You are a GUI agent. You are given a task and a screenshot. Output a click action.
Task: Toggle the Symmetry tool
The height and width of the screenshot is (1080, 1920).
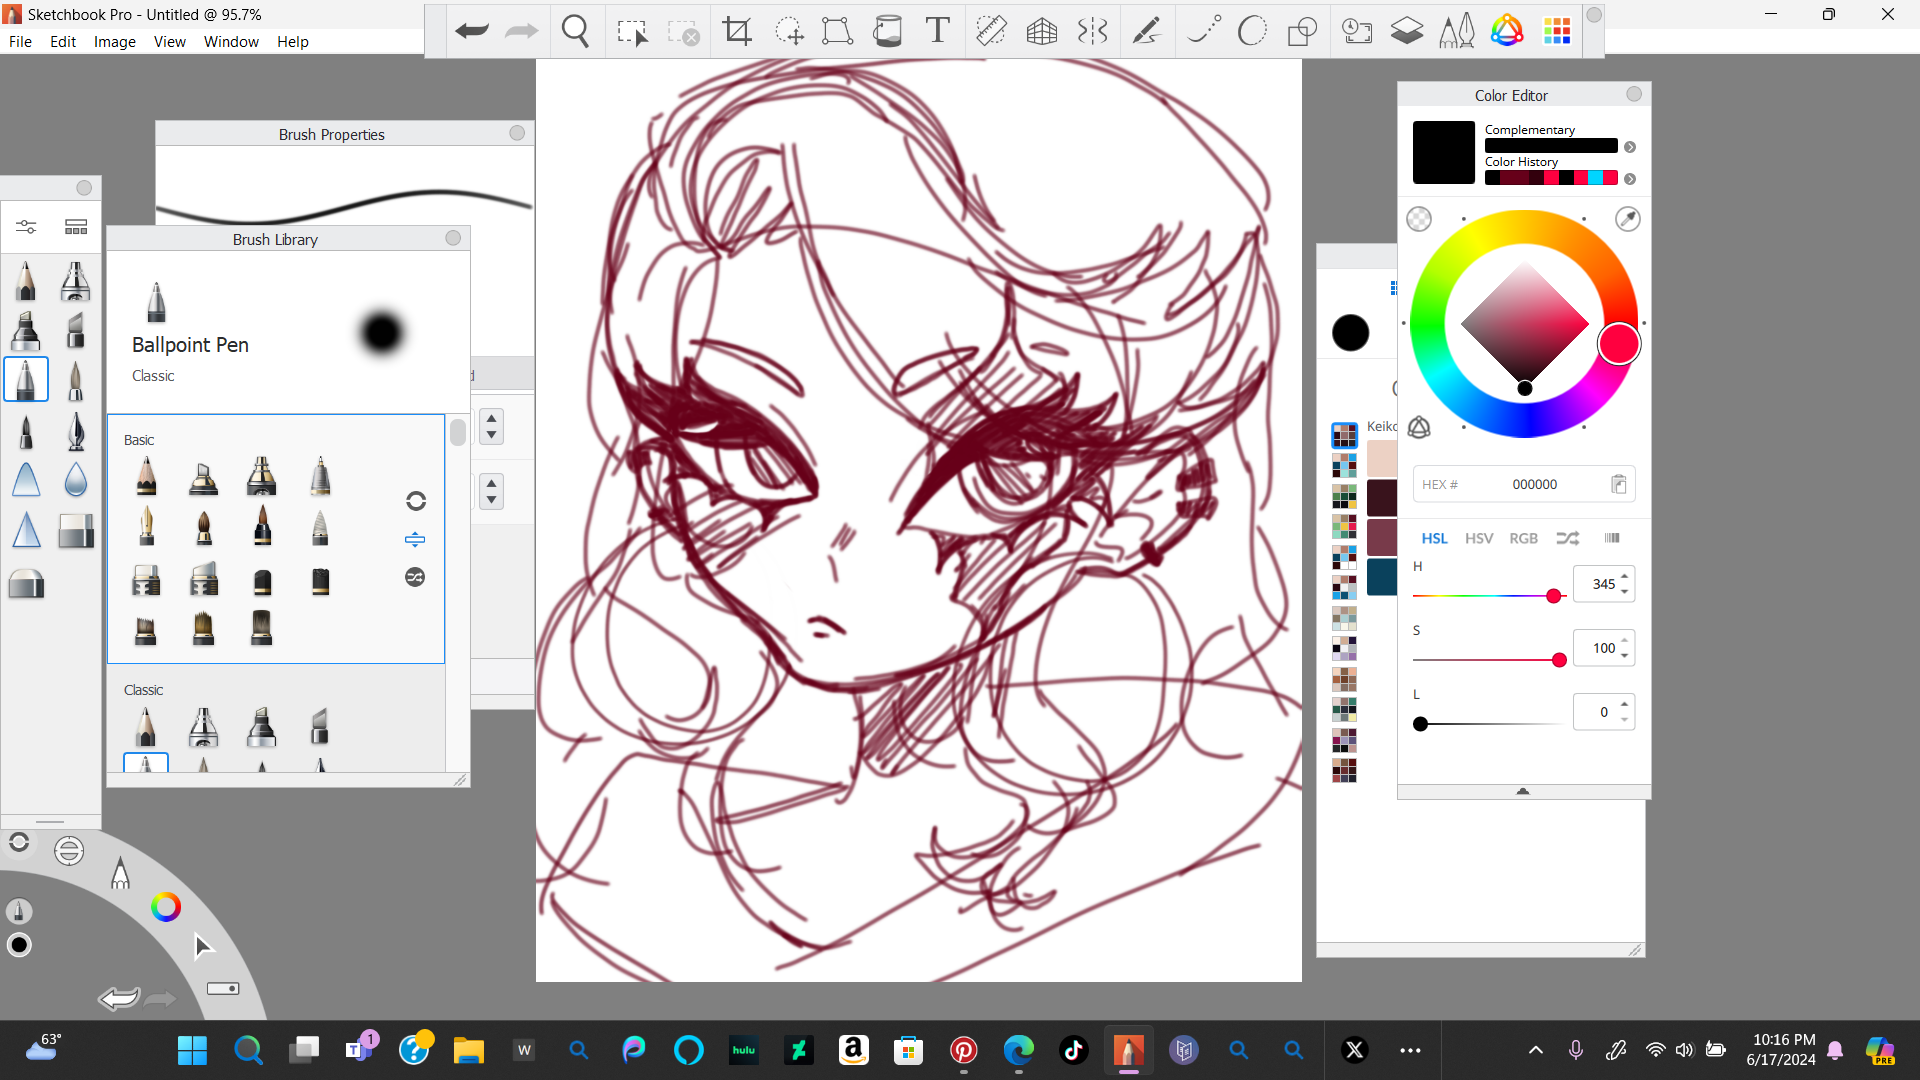click(x=1093, y=31)
